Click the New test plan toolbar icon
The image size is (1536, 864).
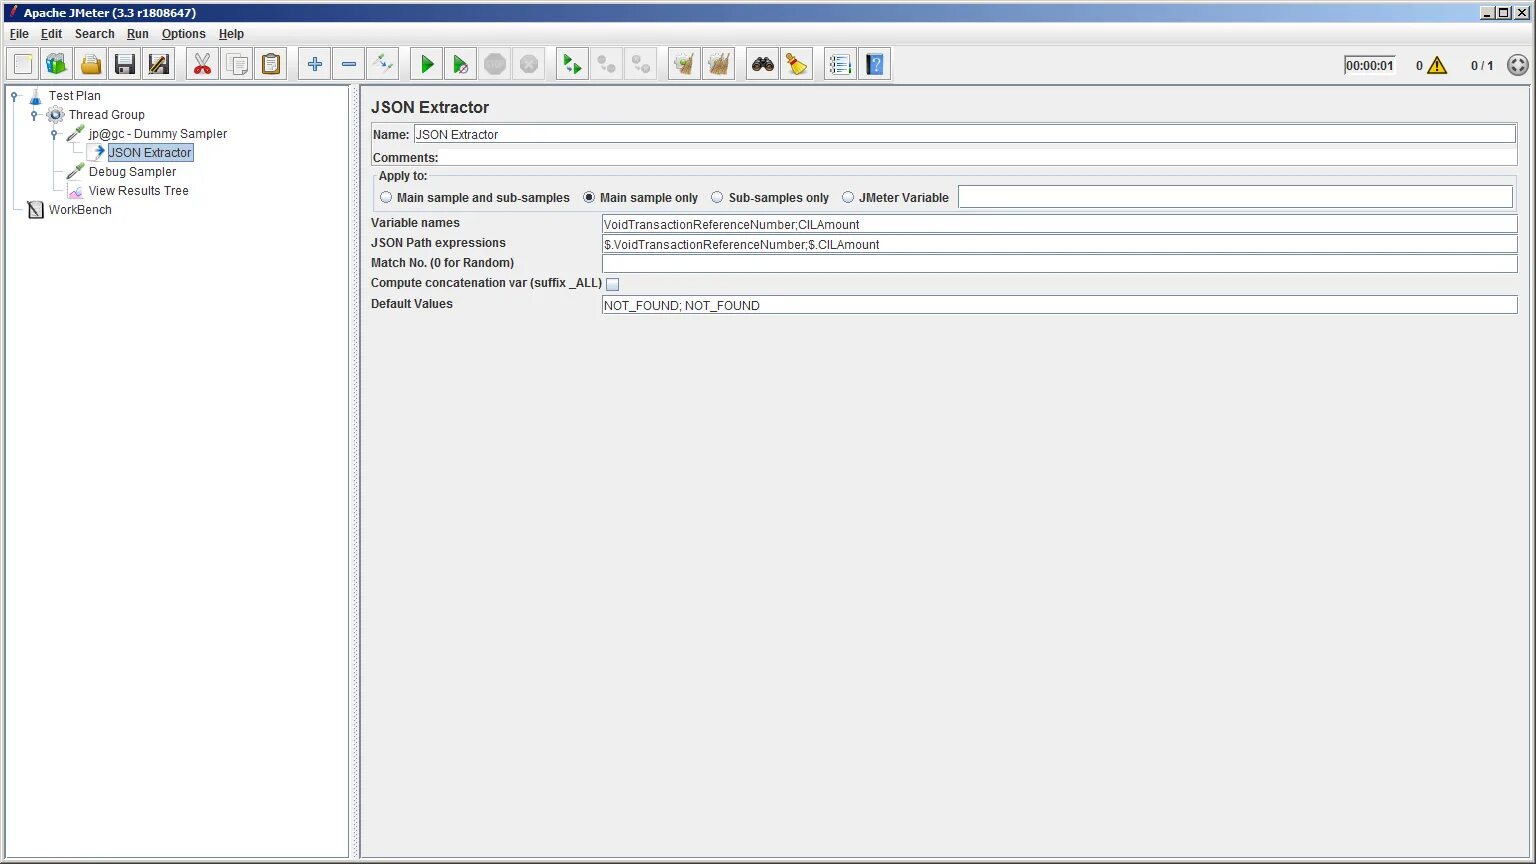[x=23, y=65]
